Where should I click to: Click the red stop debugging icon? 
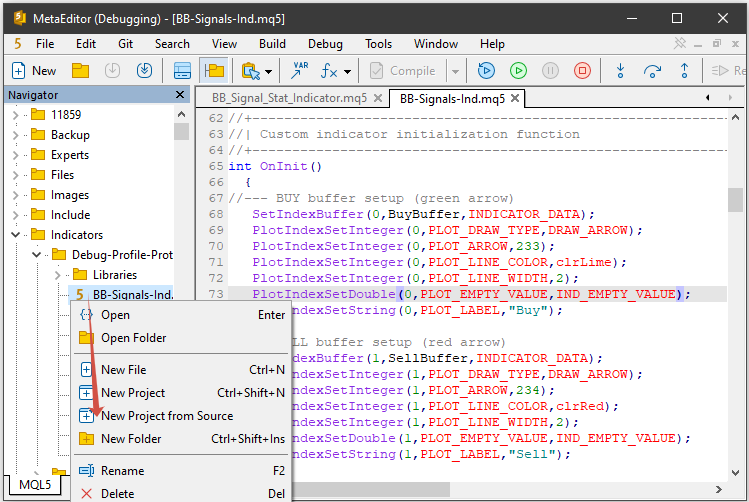582,71
